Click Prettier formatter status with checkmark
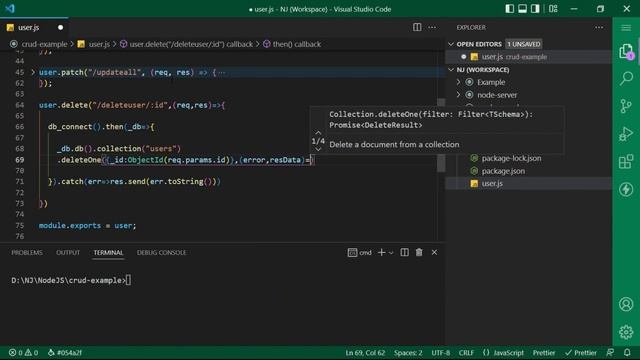Viewport: 640px width, 360px height. 580,352
